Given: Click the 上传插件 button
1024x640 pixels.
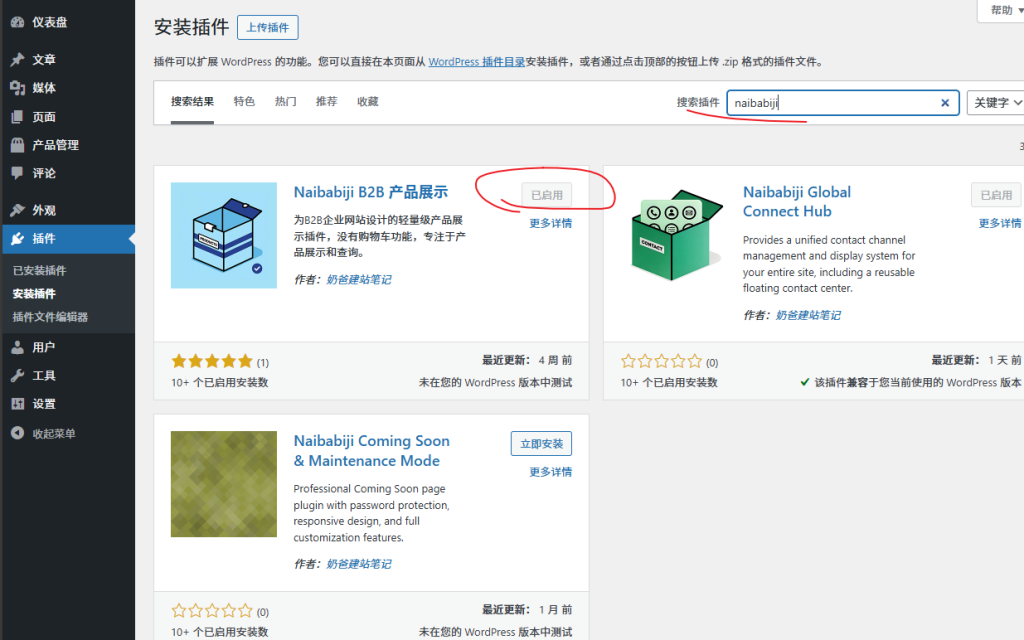Looking at the screenshot, I should pos(267,28).
